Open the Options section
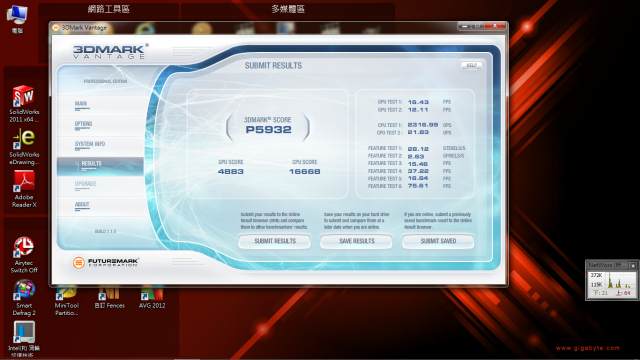The image size is (640, 360). click(x=83, y=124)
